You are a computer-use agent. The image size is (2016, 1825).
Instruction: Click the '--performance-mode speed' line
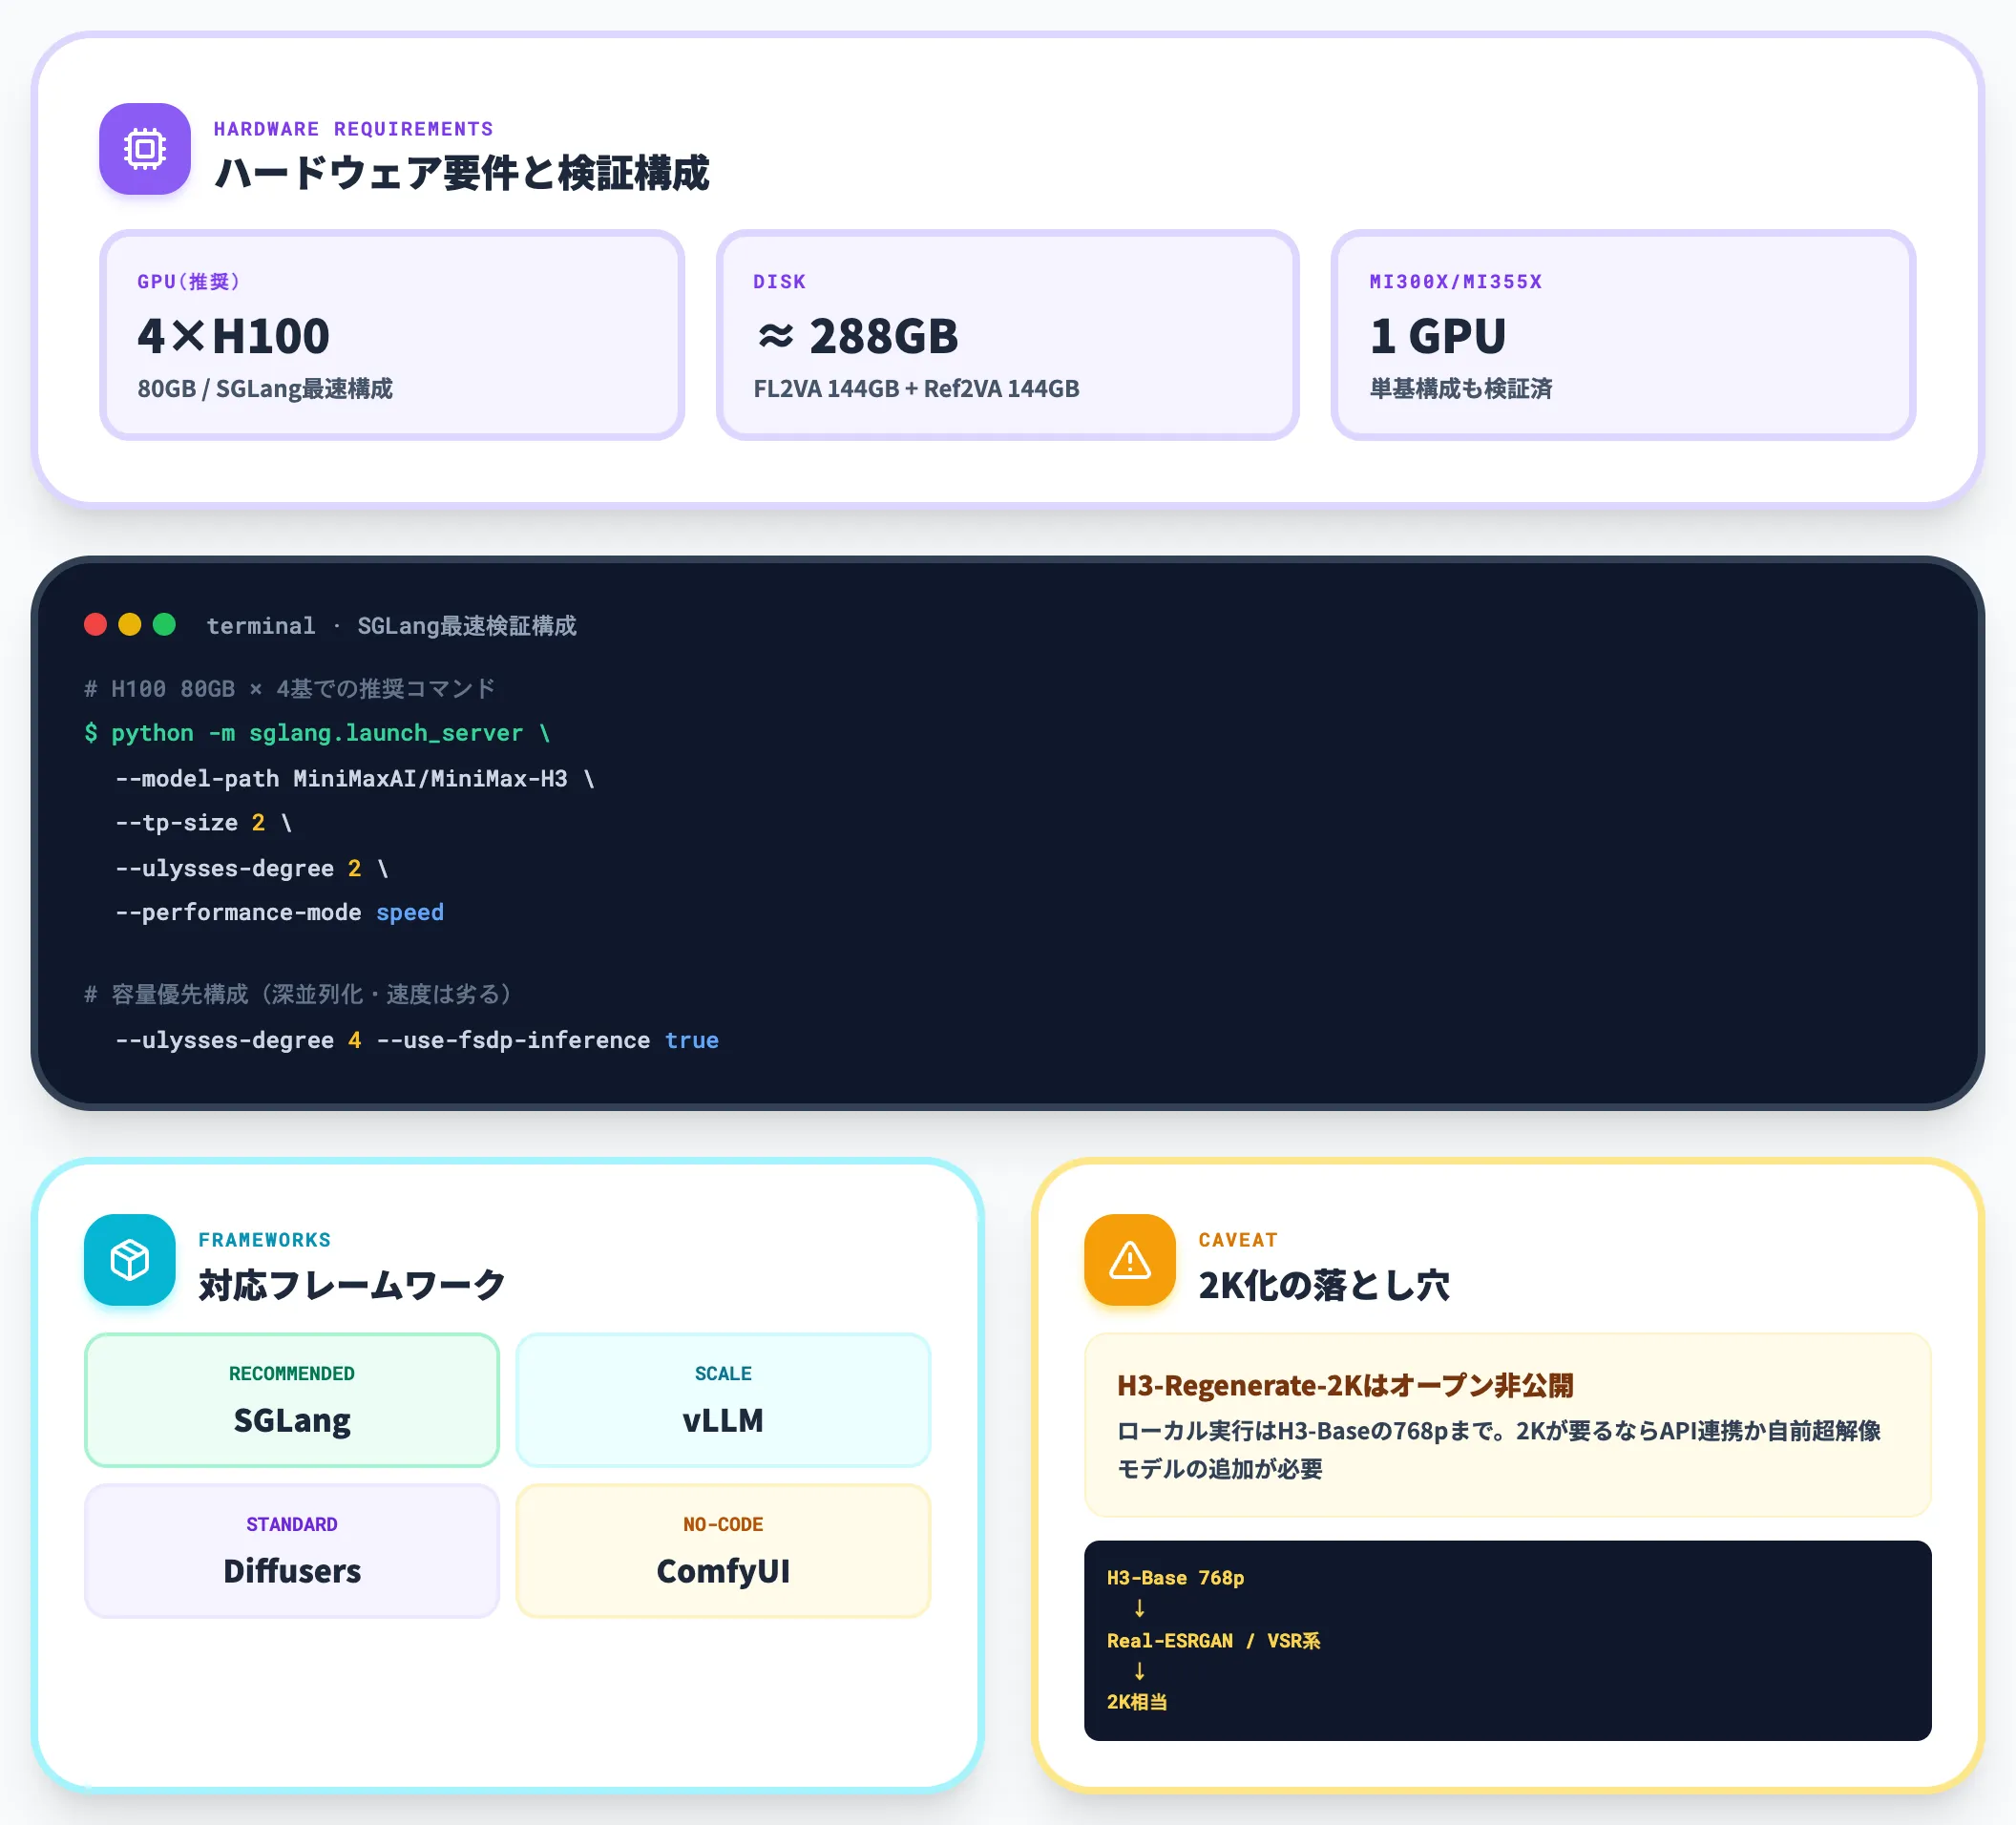pyautogui.click(x=280, y=912)
